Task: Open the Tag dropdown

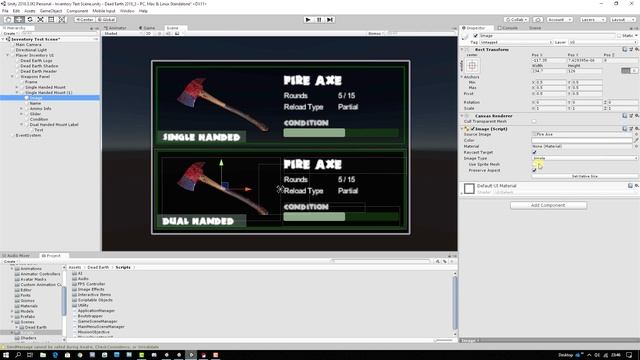Action: pyautogui.click(x=516, y=42)
